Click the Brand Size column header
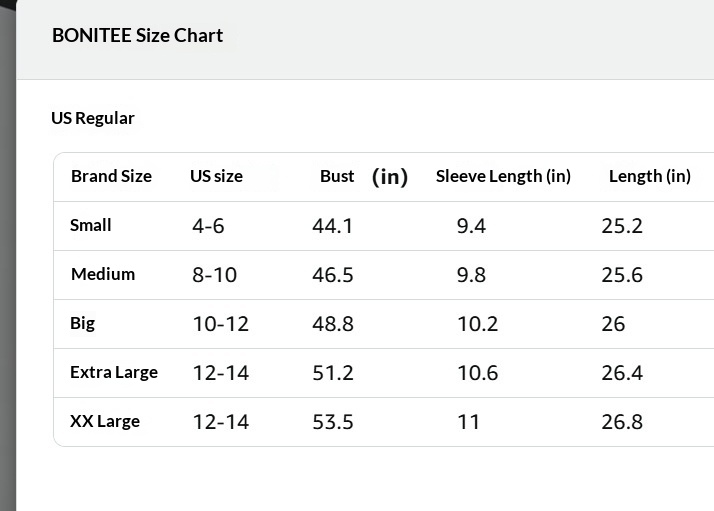The height and width of the screenshot is (511, 714). [111, 176]
